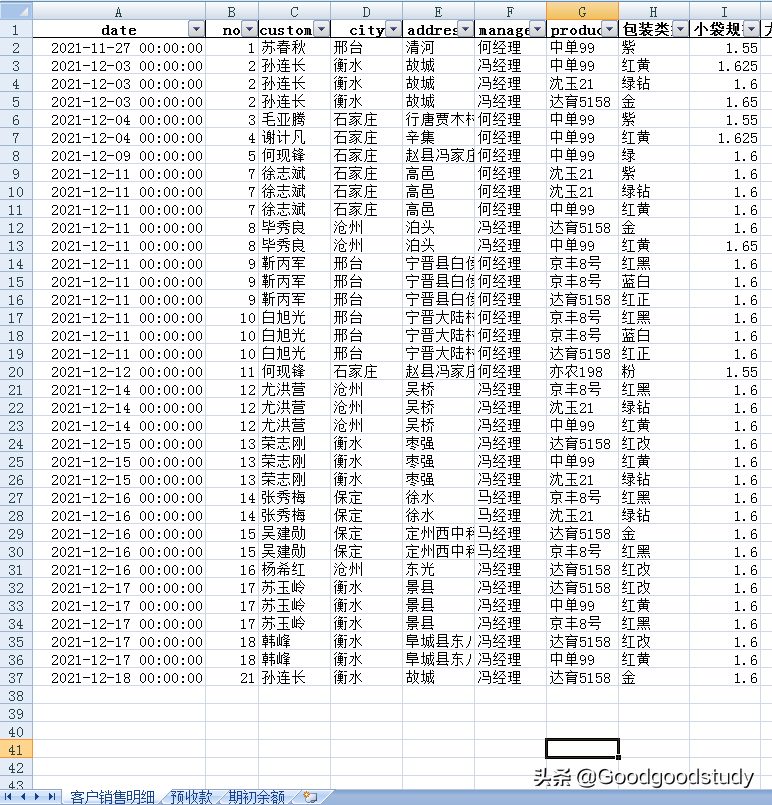The image size is (772, 805).
Task: Click the insert new worksheet tab icon
Action: pyautogui.click(x=310, y=797)
